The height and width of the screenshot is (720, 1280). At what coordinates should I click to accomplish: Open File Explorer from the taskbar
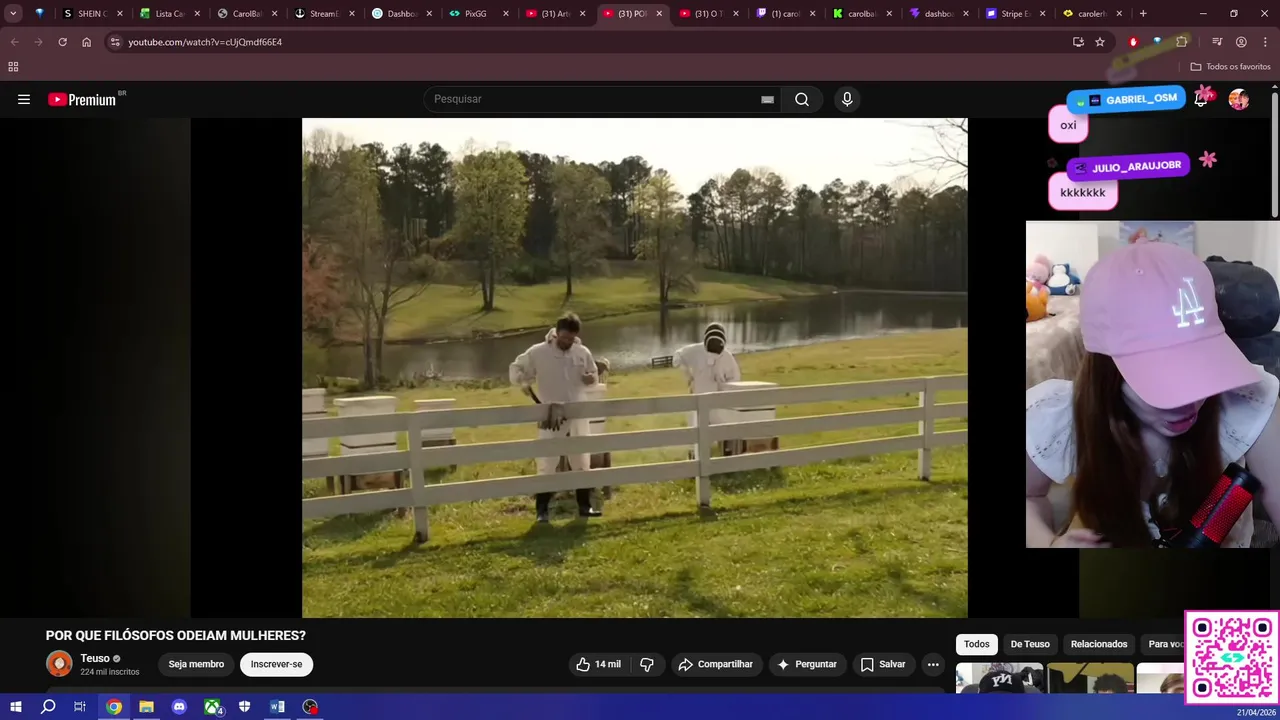[146, 707]
